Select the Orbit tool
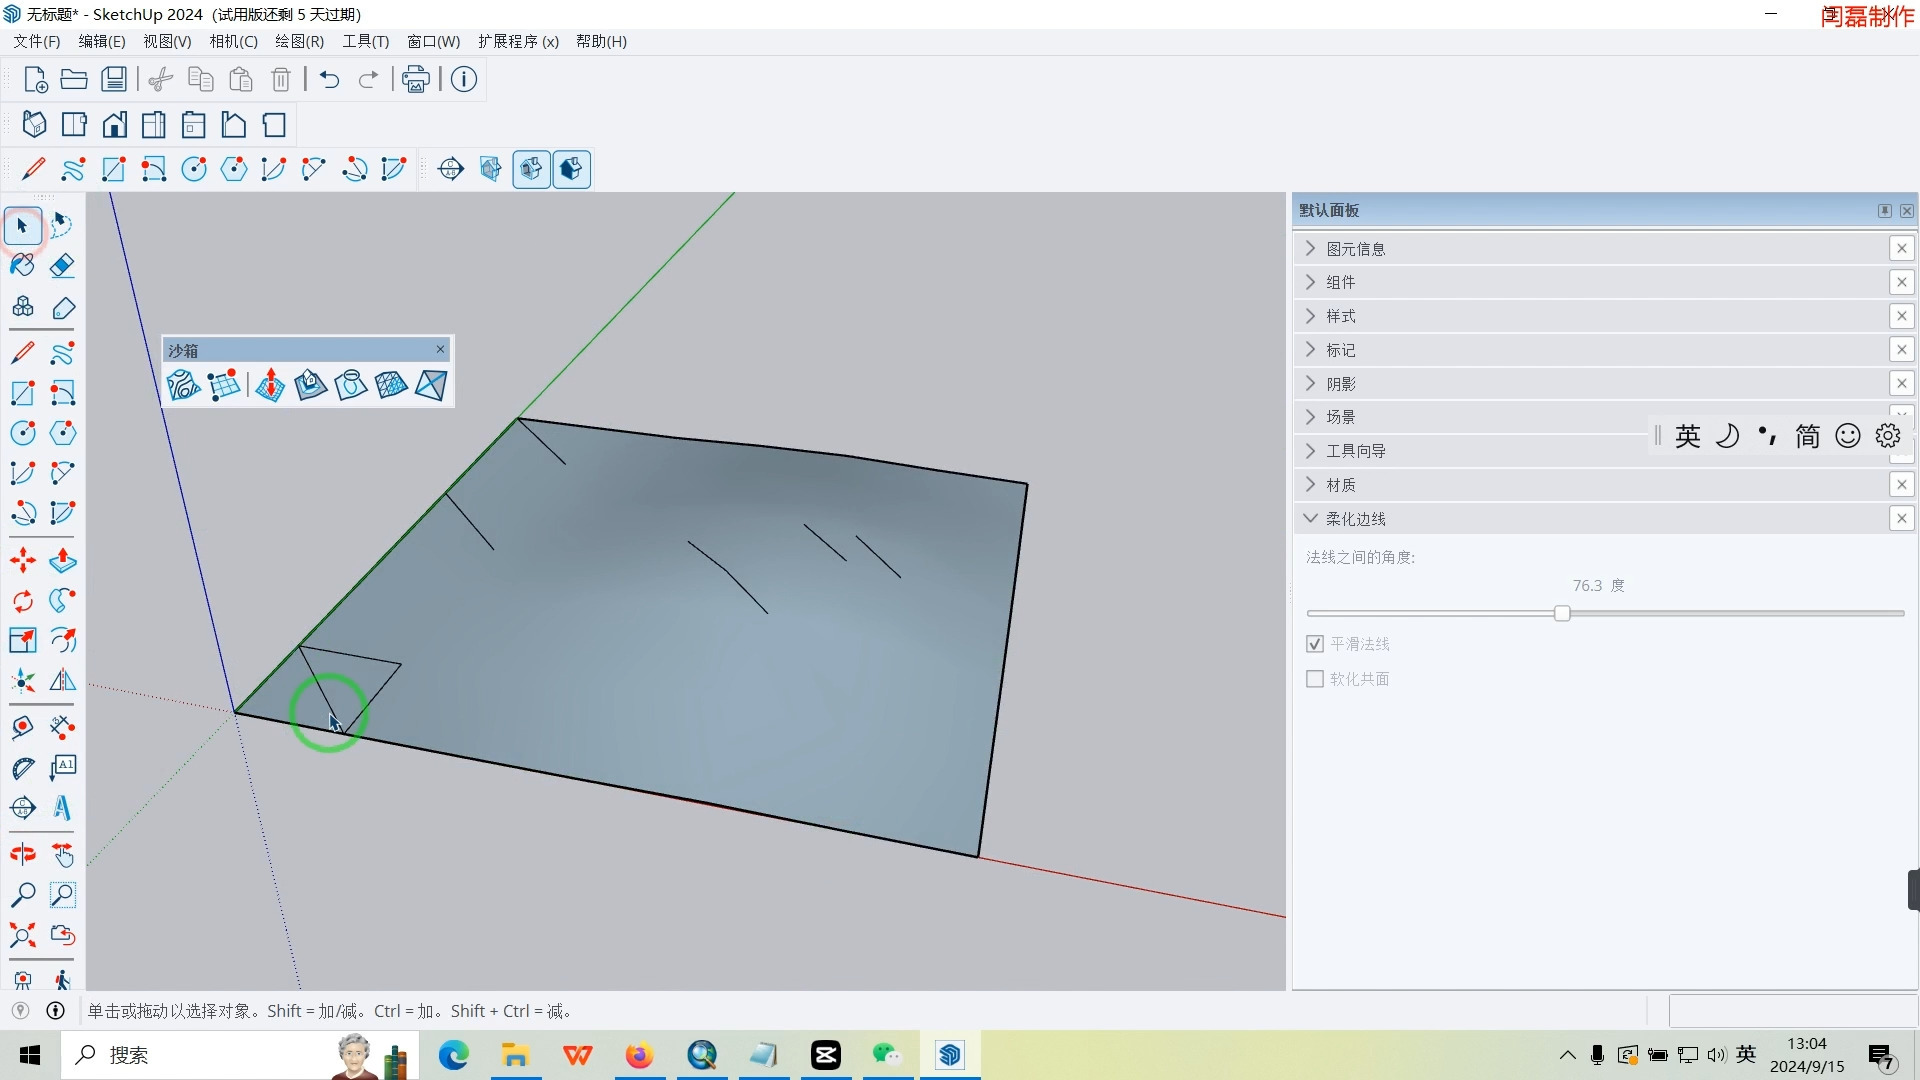The image size is (1920, 1080). pyautogui.click(x=22, y=855)
